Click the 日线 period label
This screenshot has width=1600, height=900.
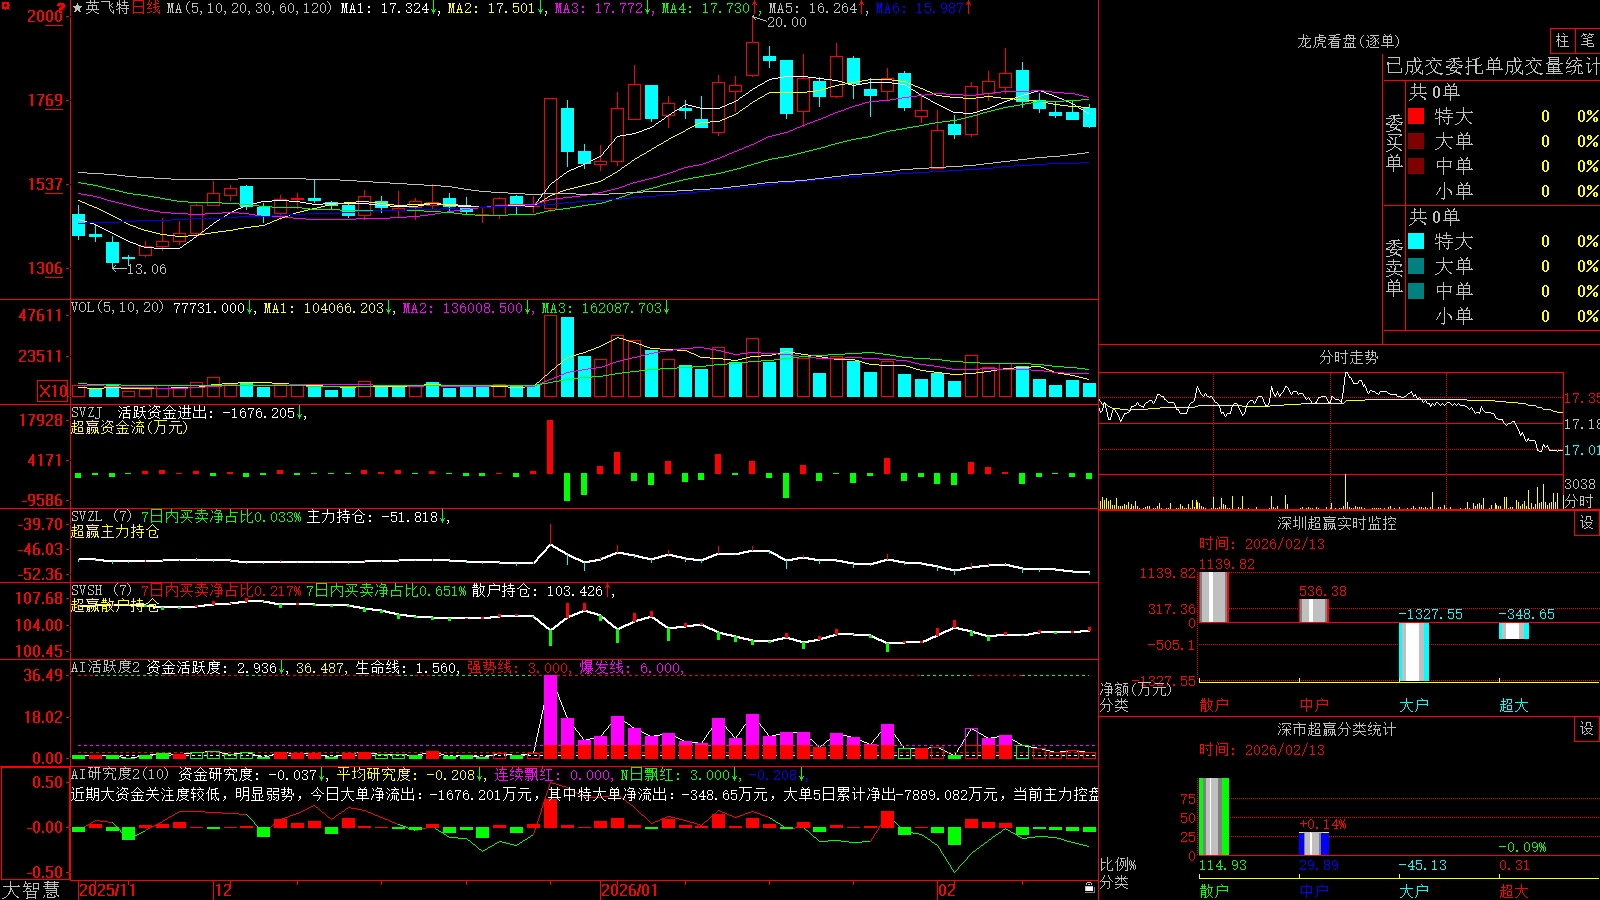(146, 8)
